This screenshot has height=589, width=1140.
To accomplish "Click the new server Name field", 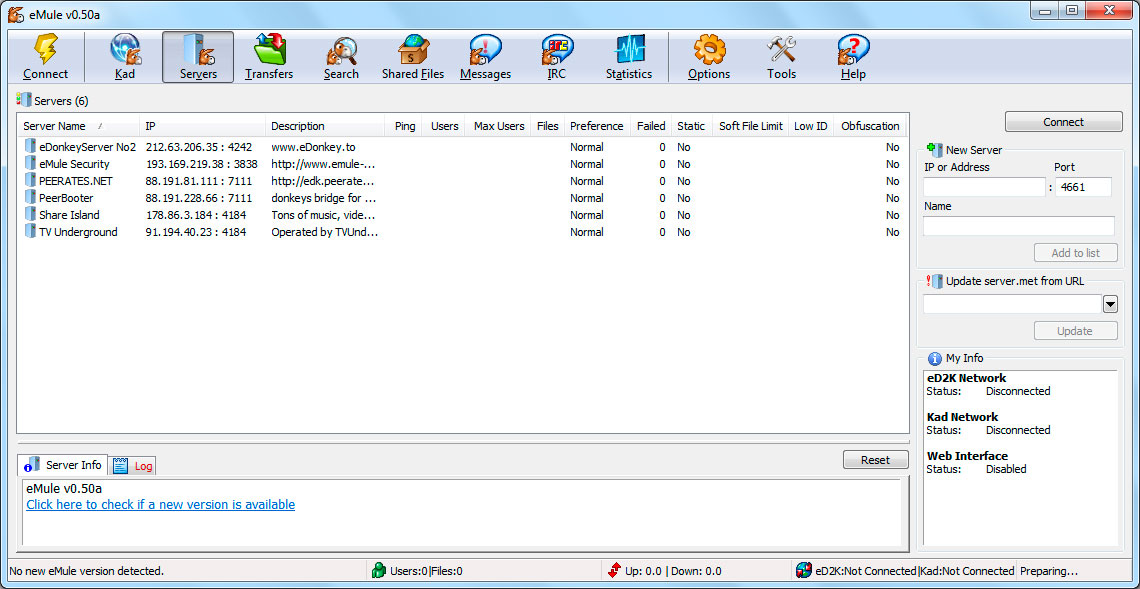I will tap(1019, 226).
